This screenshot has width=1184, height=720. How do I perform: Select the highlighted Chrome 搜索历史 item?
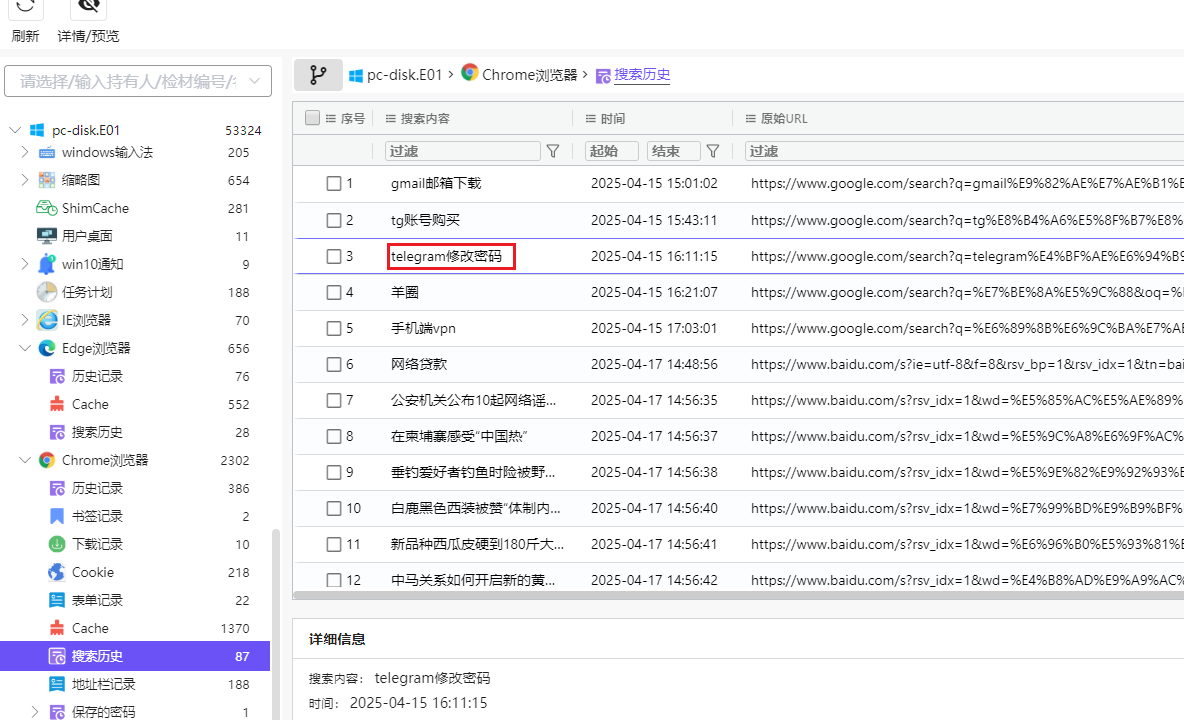(x=135, y=656)
